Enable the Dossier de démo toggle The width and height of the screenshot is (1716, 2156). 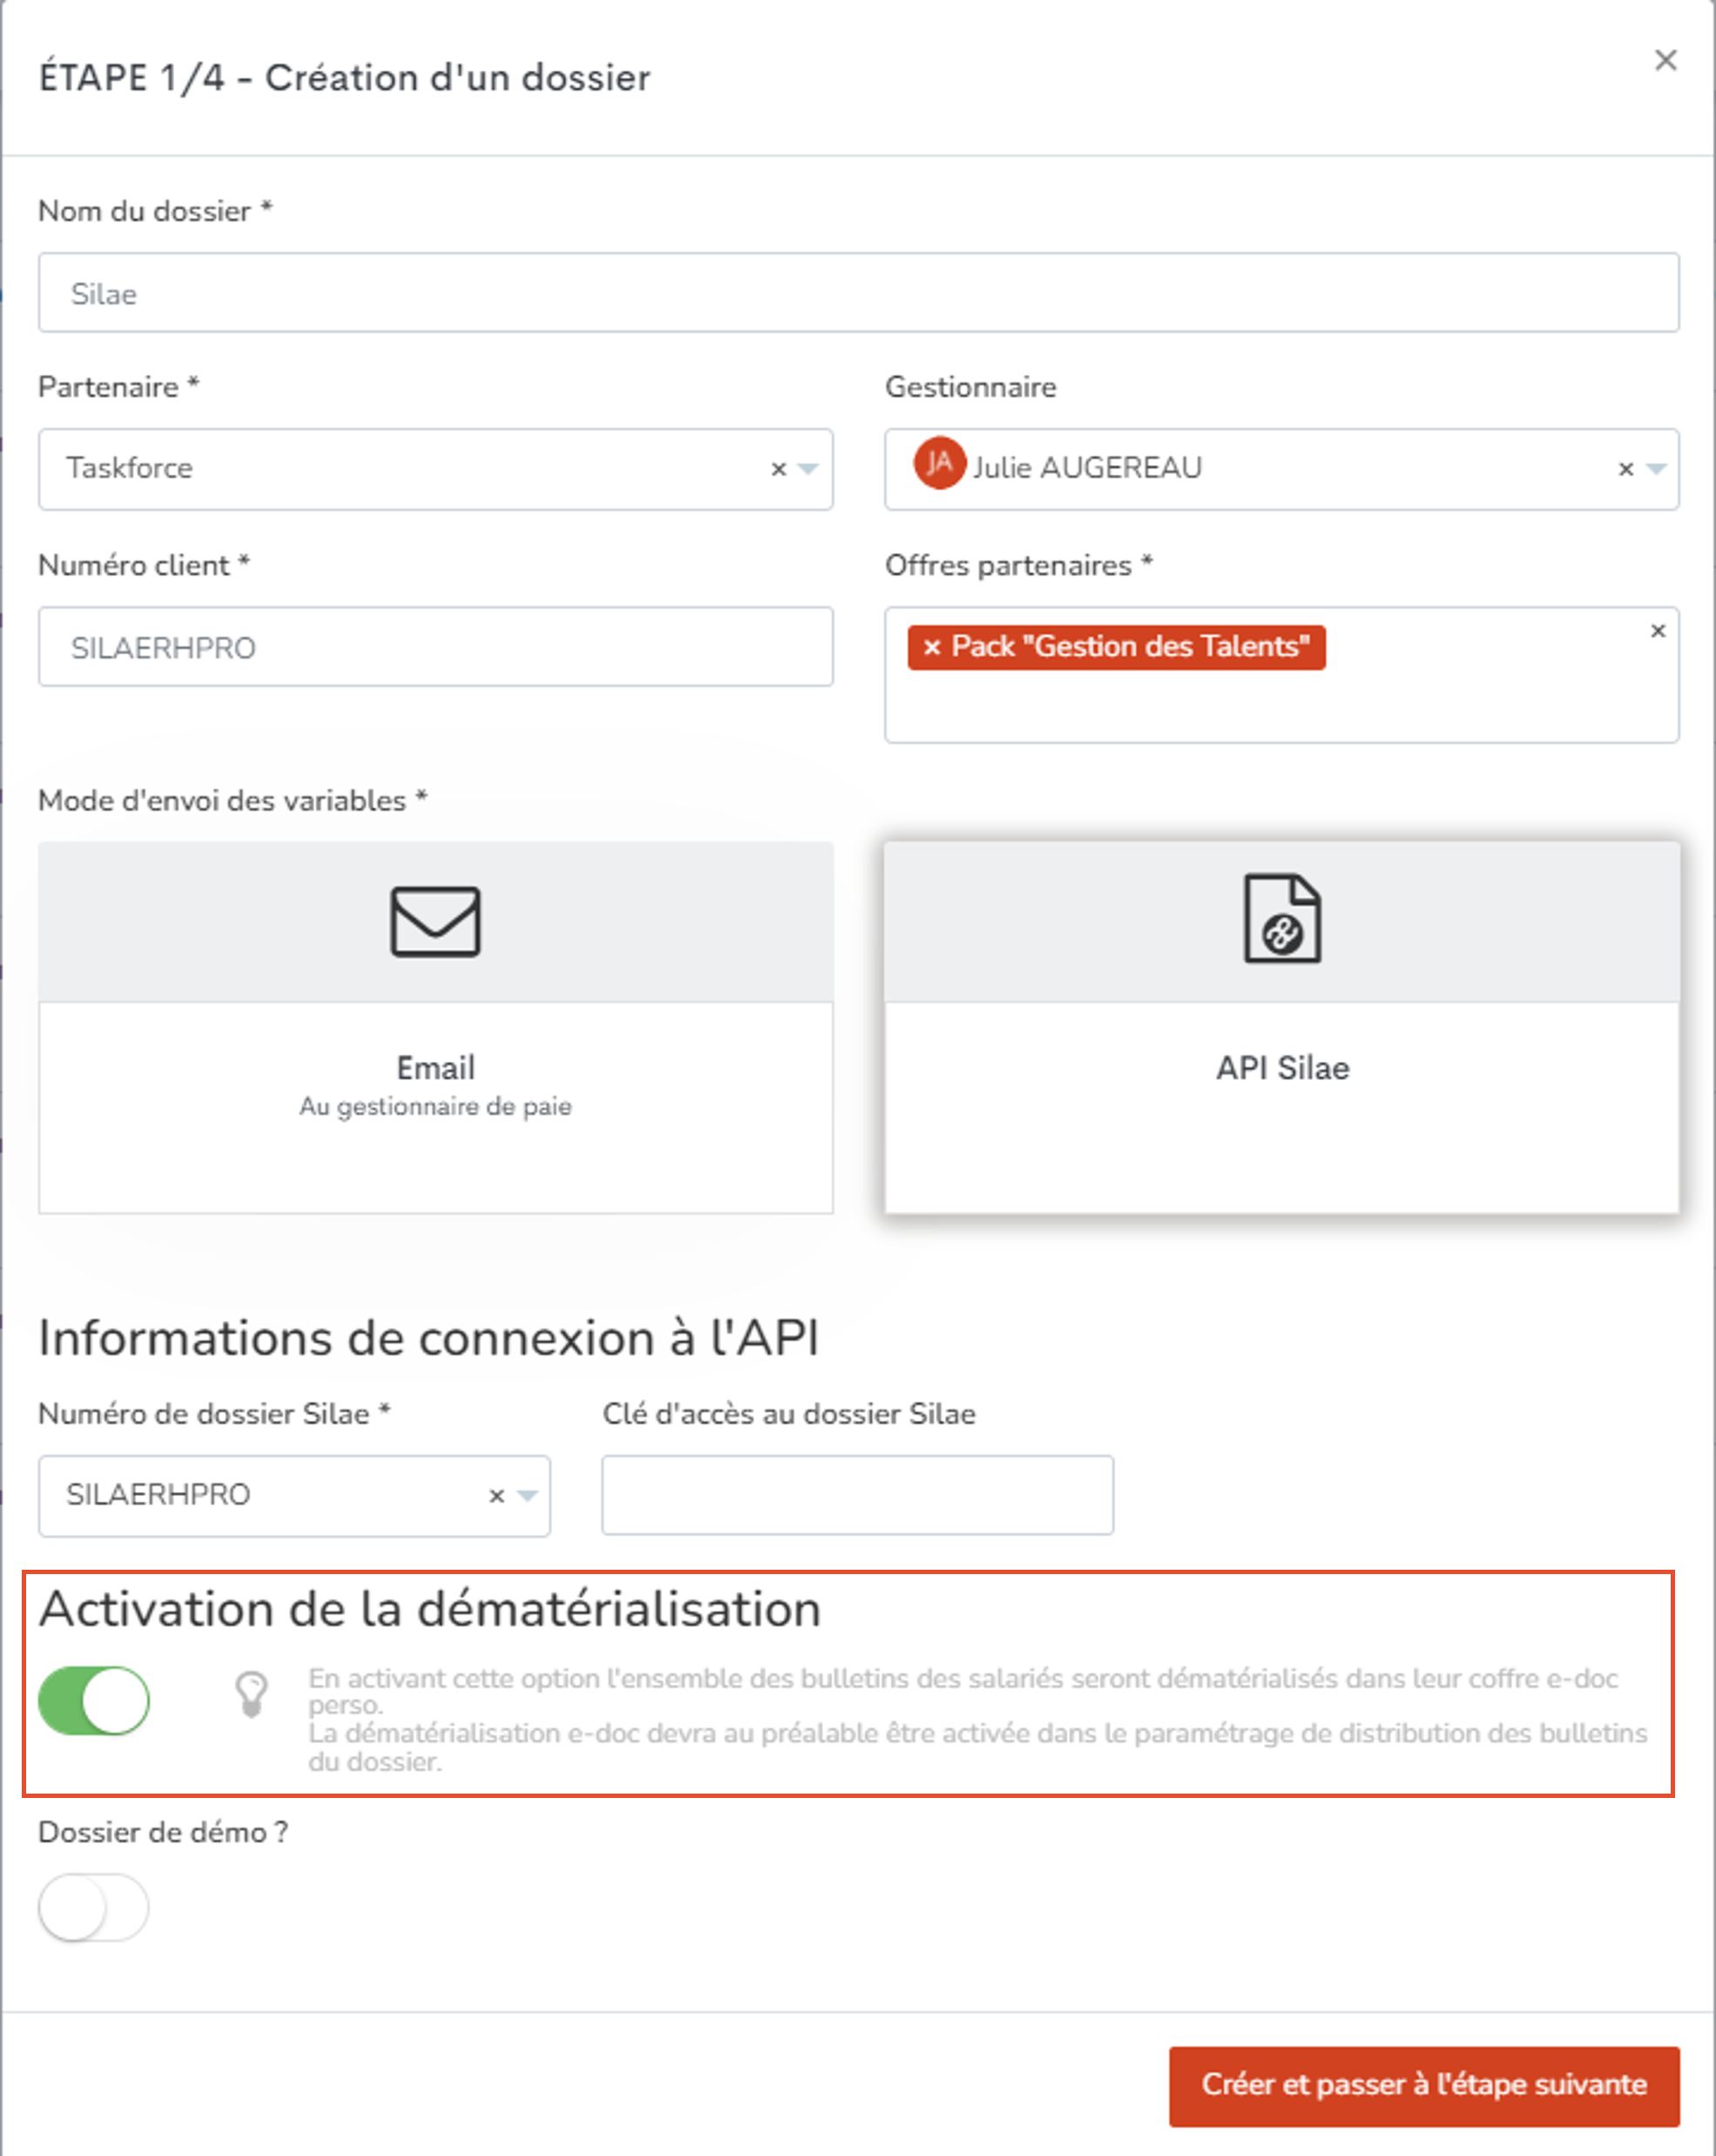coord(94,1908)
